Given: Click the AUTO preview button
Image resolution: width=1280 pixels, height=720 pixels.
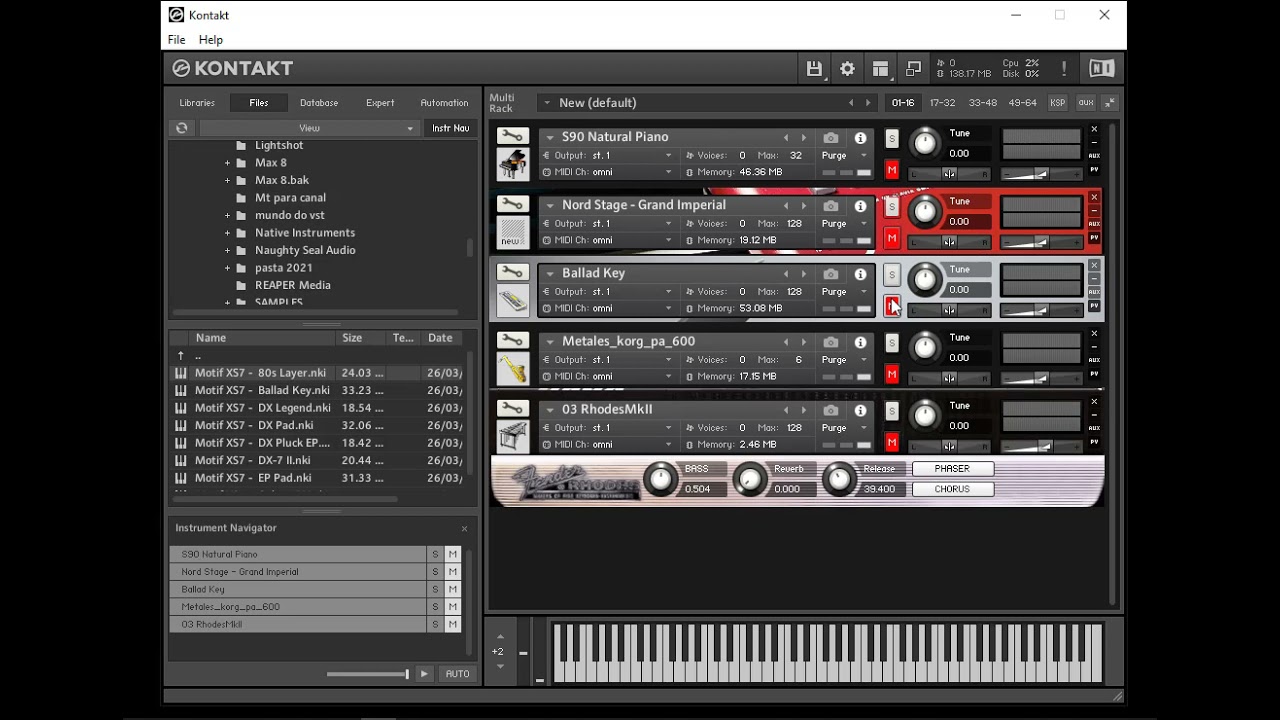Looking at the screenshot, I should click(457, 674).
